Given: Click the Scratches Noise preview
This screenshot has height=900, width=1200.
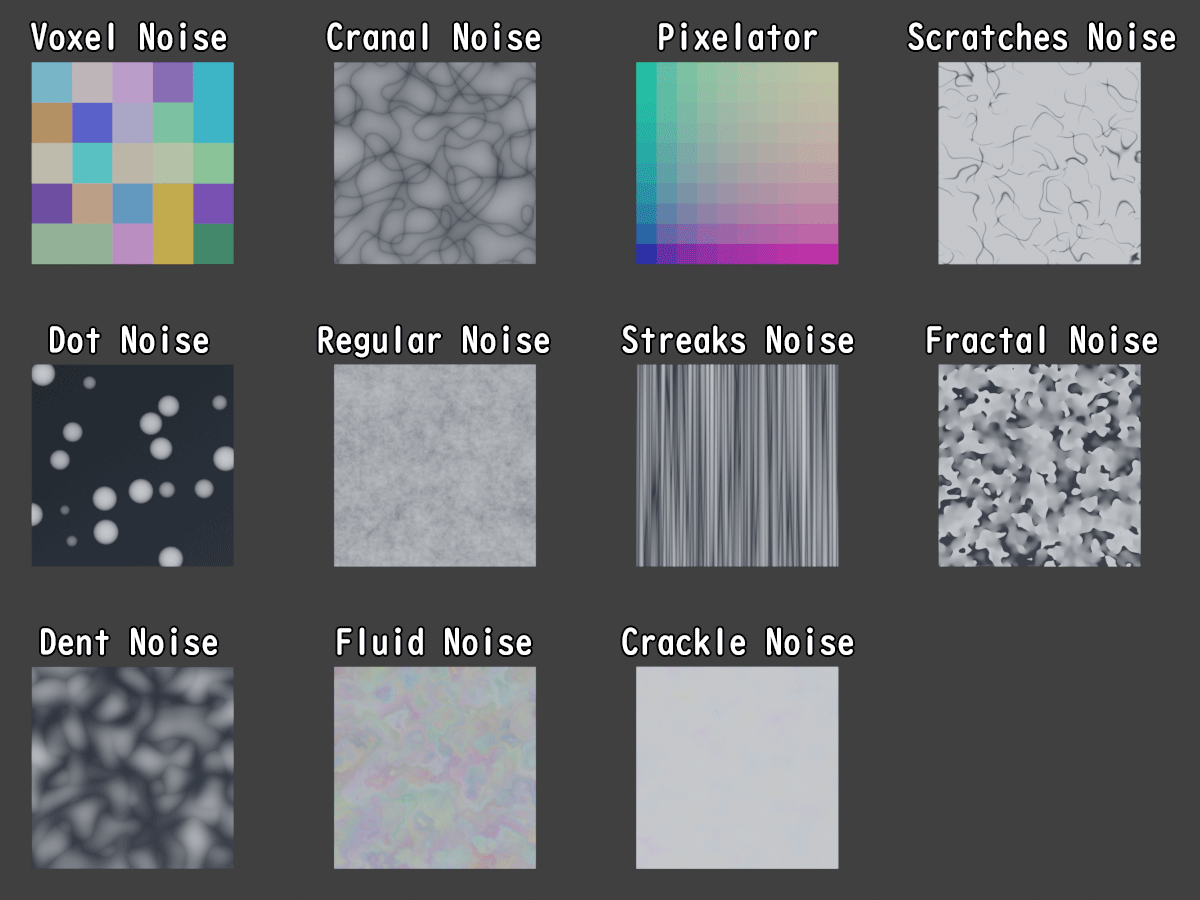Looking at the screenshot, I should [1040, 163].
